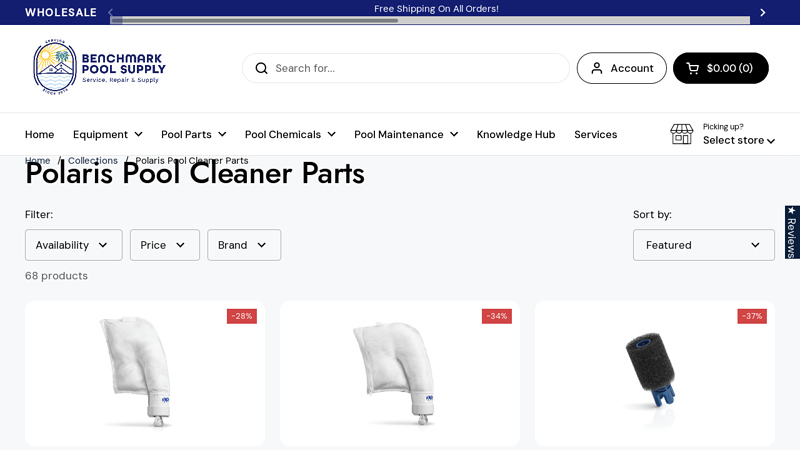Click the store pickup icon
Viewport: 800px width, 450px height.
coord(682,134)
